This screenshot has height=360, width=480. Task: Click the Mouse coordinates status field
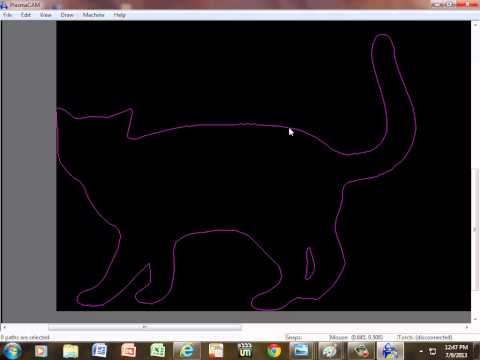356,337
